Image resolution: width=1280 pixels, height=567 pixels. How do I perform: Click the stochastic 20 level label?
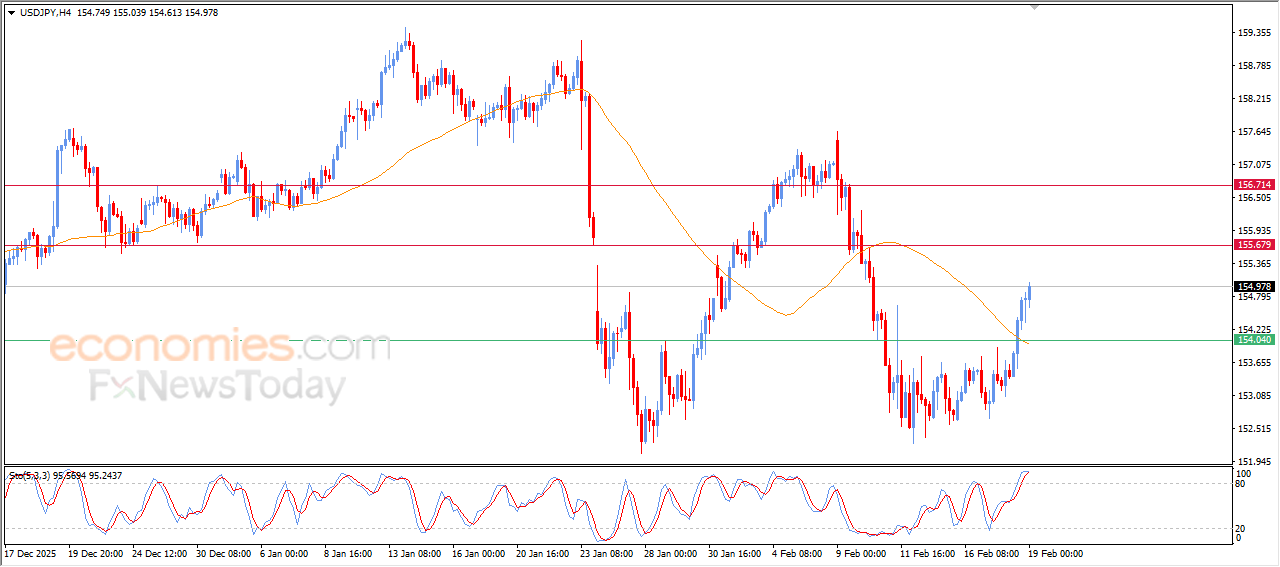[1242, 527]
